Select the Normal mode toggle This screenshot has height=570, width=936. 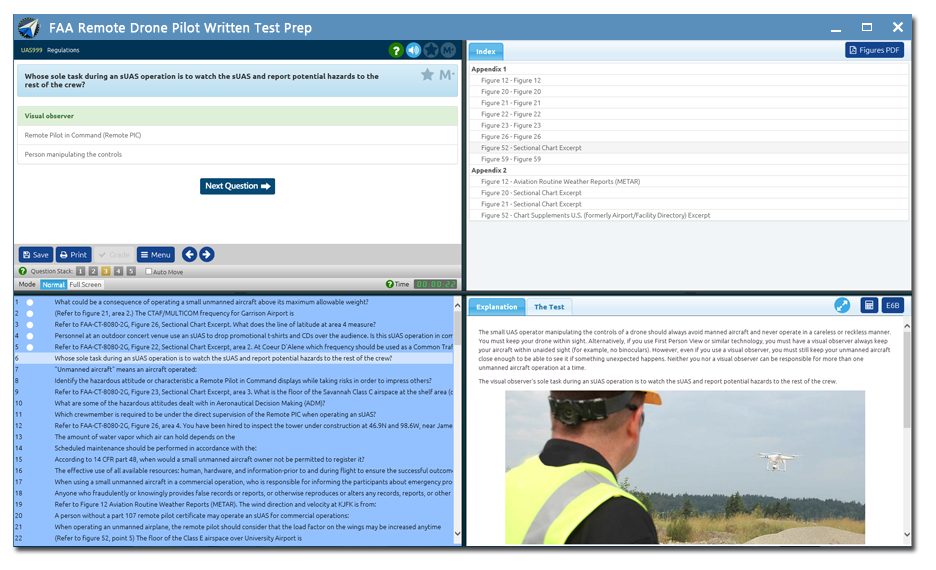(x=53, y=285)
